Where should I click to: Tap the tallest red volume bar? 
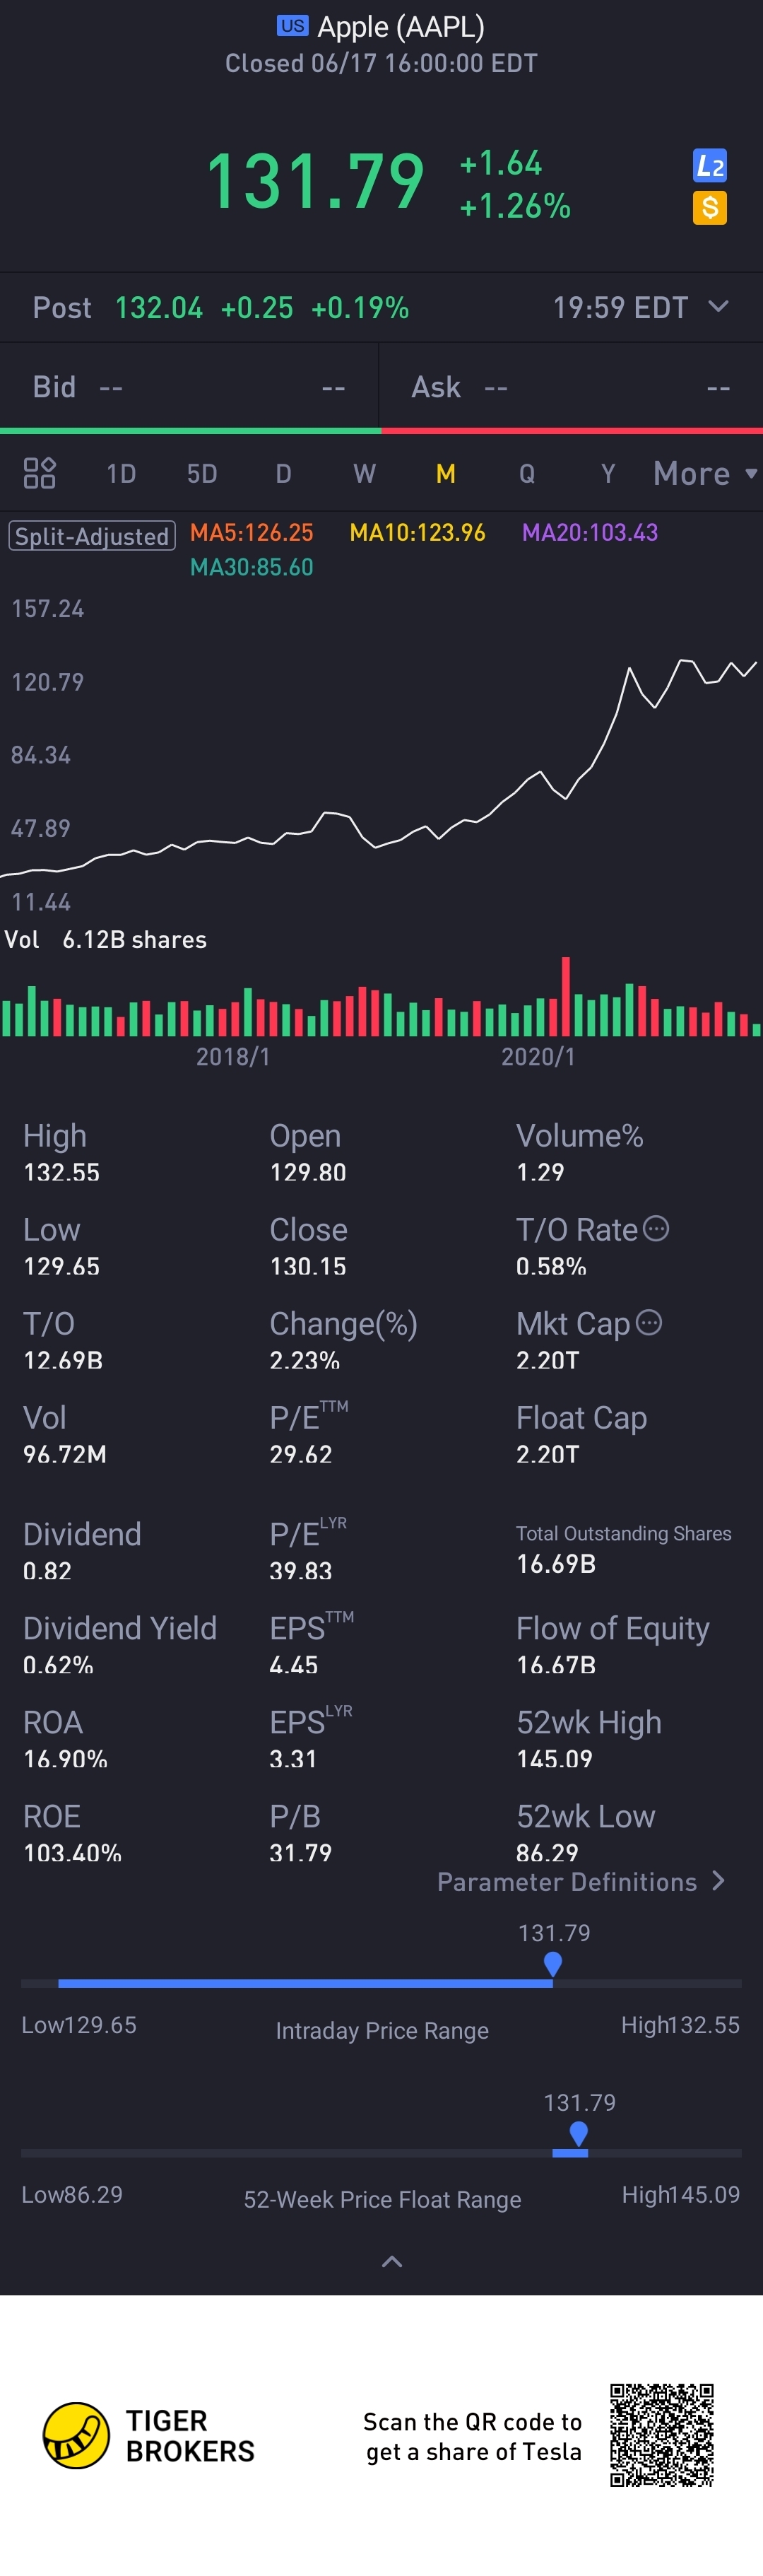click(x=566, y=996)
